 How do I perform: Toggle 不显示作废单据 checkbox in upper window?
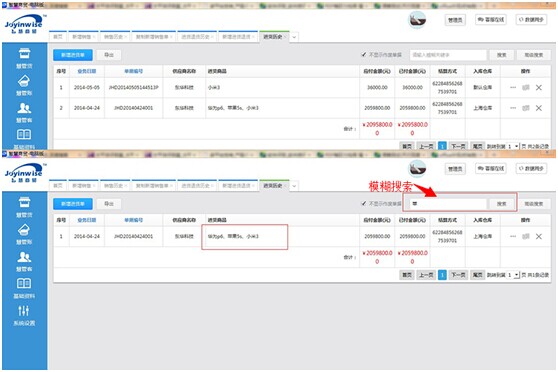click(x=363, y=54)
